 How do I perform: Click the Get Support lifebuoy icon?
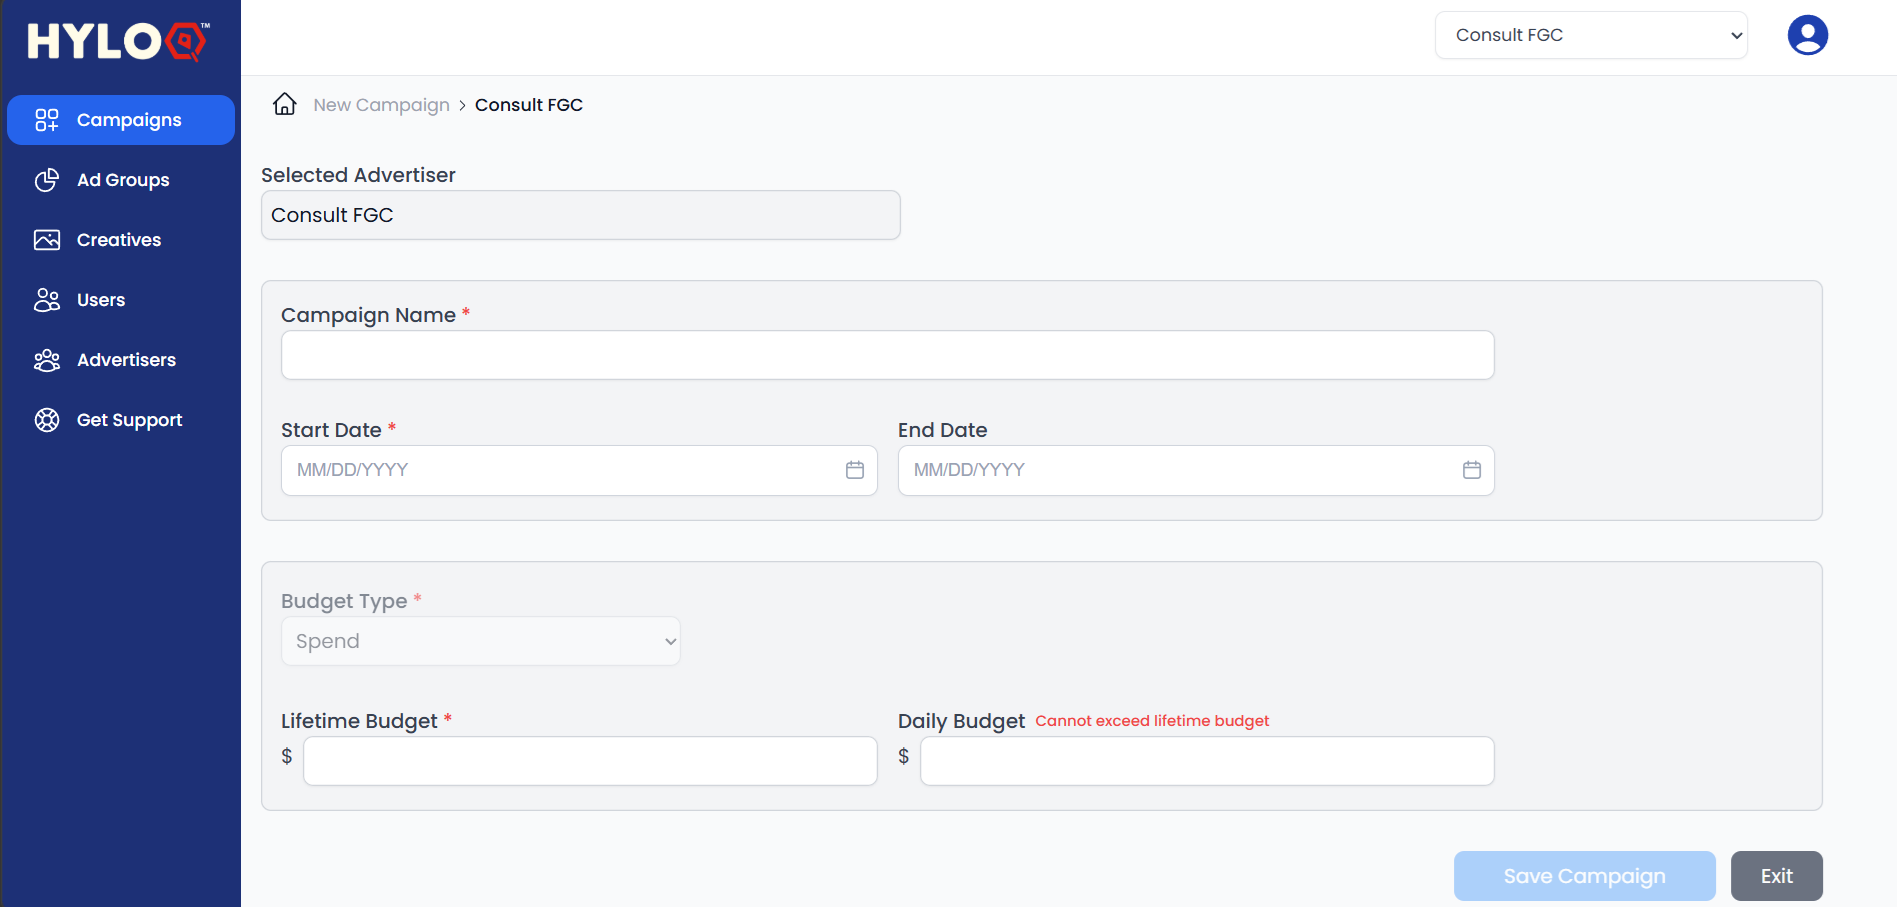click(x=47, y=420)
